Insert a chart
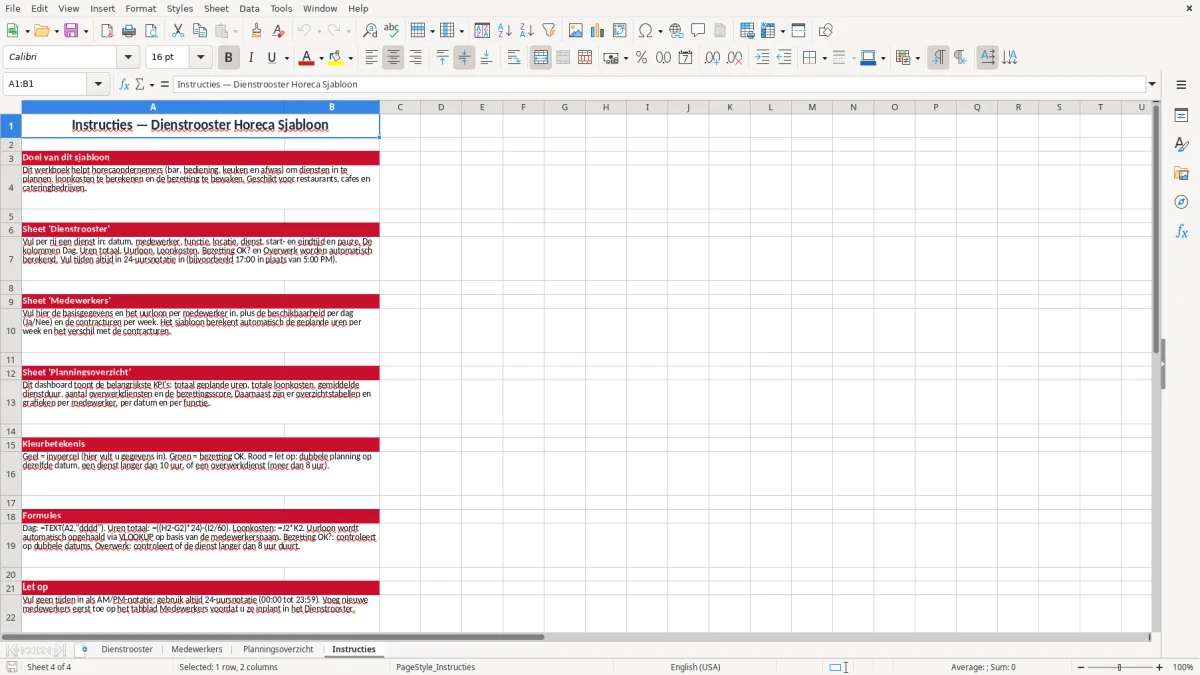Image resolution: width=1200 pixels, height=675 pixels. [598, 31]
